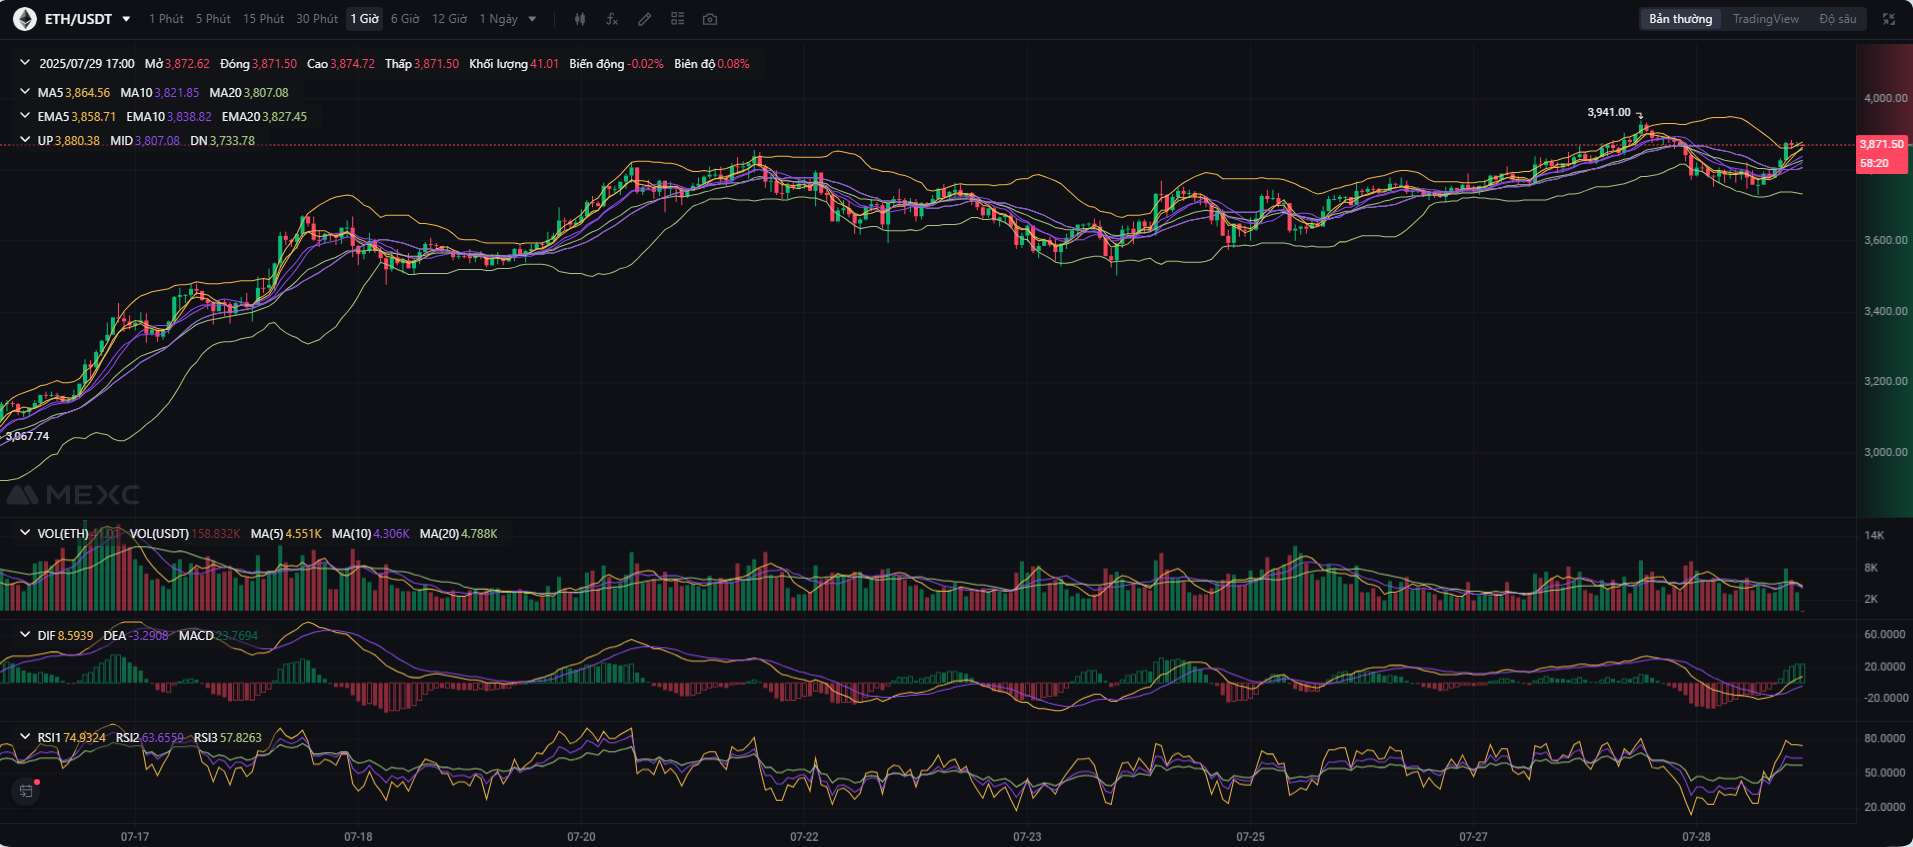
Task: Click the 4,000.00 price axis label
Action: [x=1886, y=98]
